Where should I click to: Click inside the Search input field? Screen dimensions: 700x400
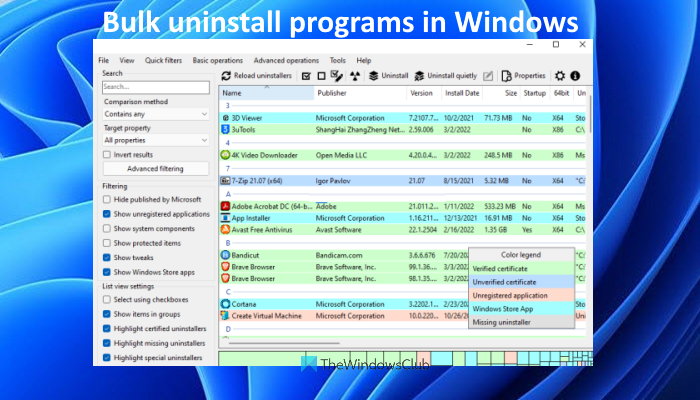(156, 87)
